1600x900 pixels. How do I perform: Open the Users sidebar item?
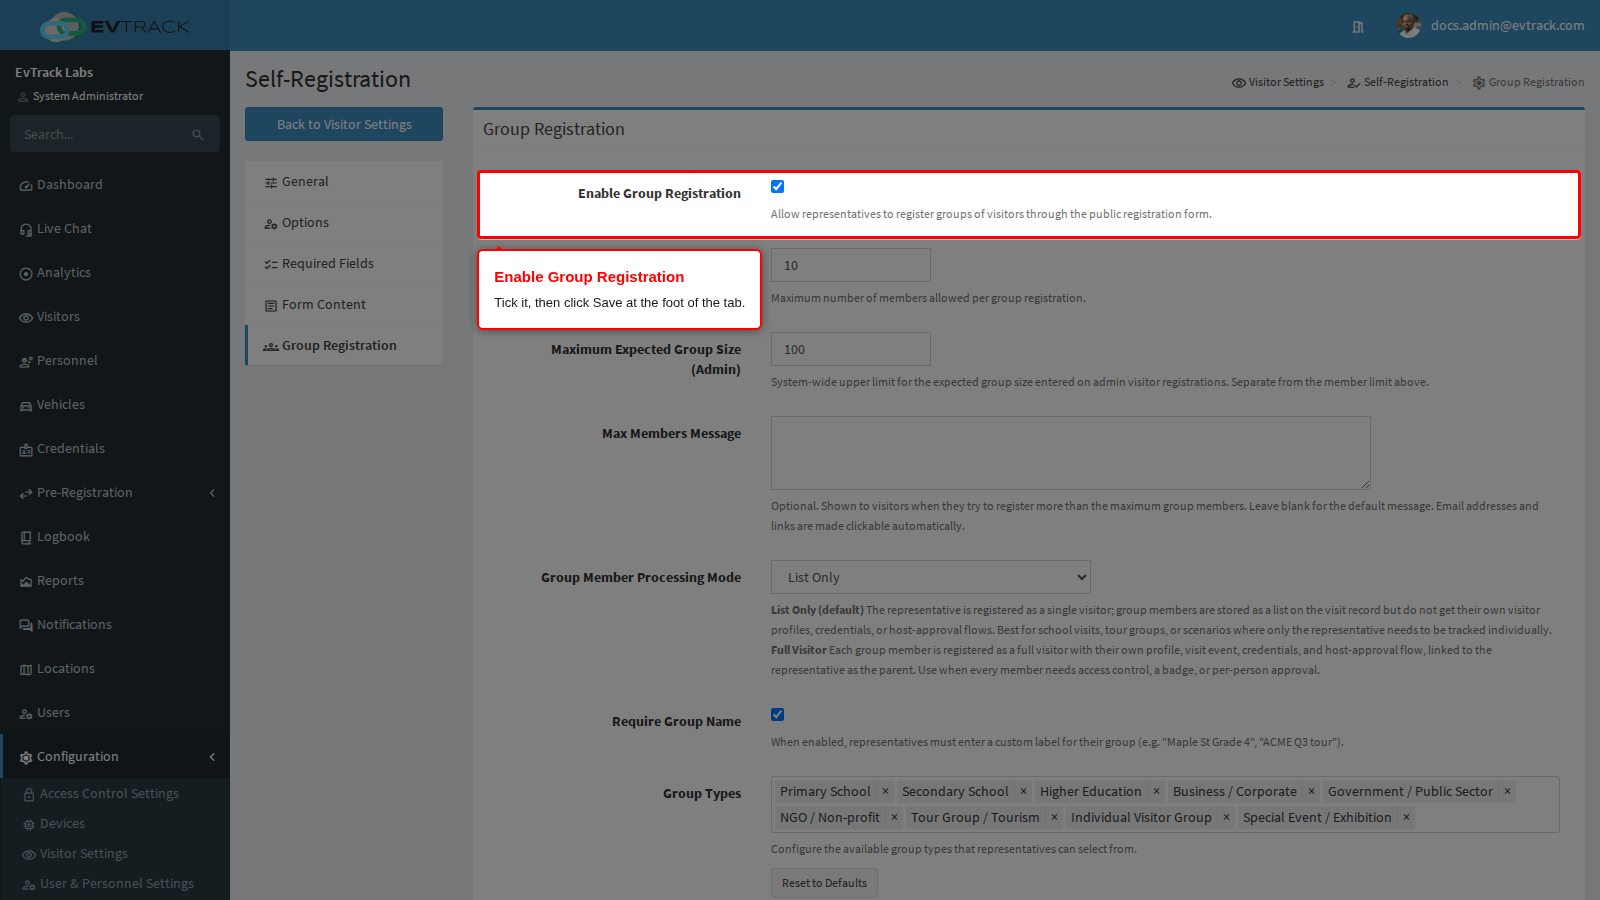pyautogui.click(x=115, y=713)
